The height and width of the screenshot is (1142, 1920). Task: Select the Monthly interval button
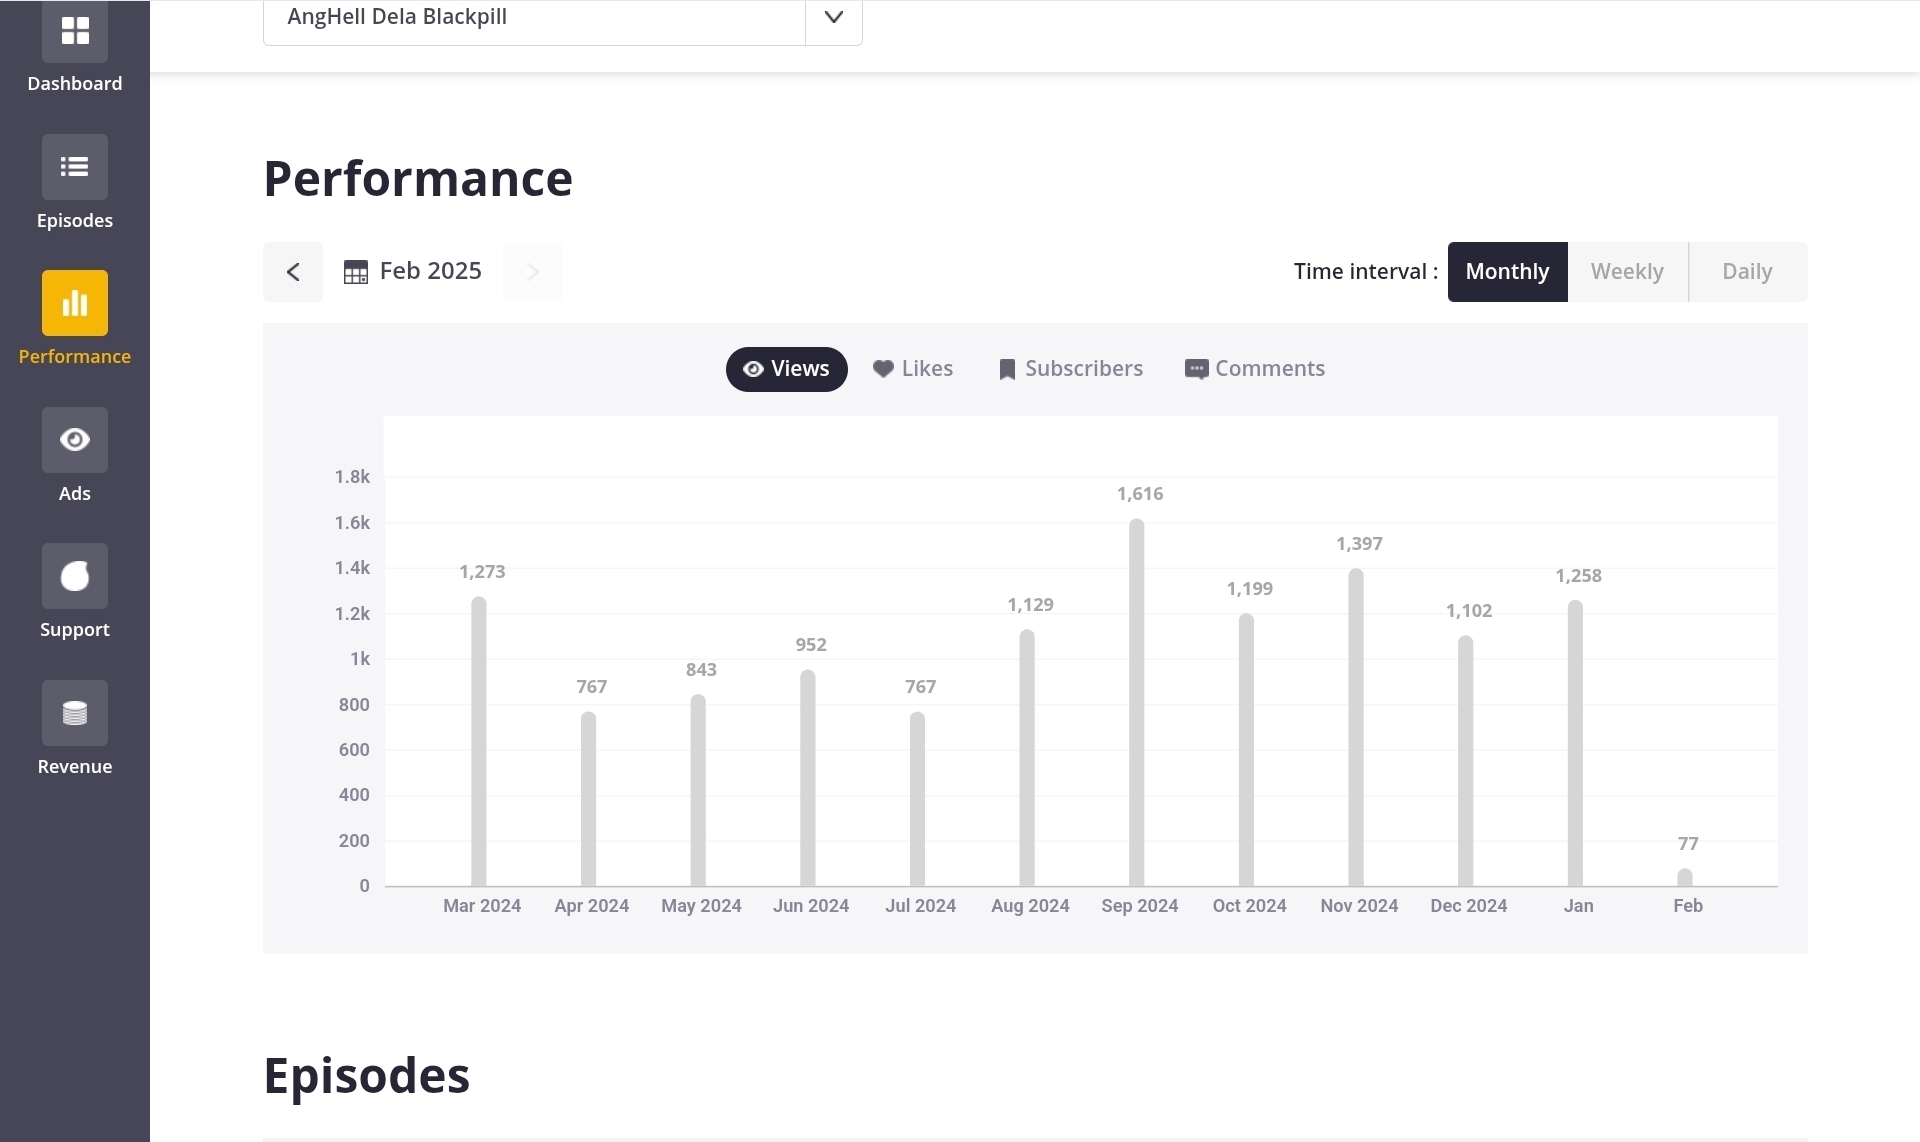pyautogui.click(x=1507, y=272)
